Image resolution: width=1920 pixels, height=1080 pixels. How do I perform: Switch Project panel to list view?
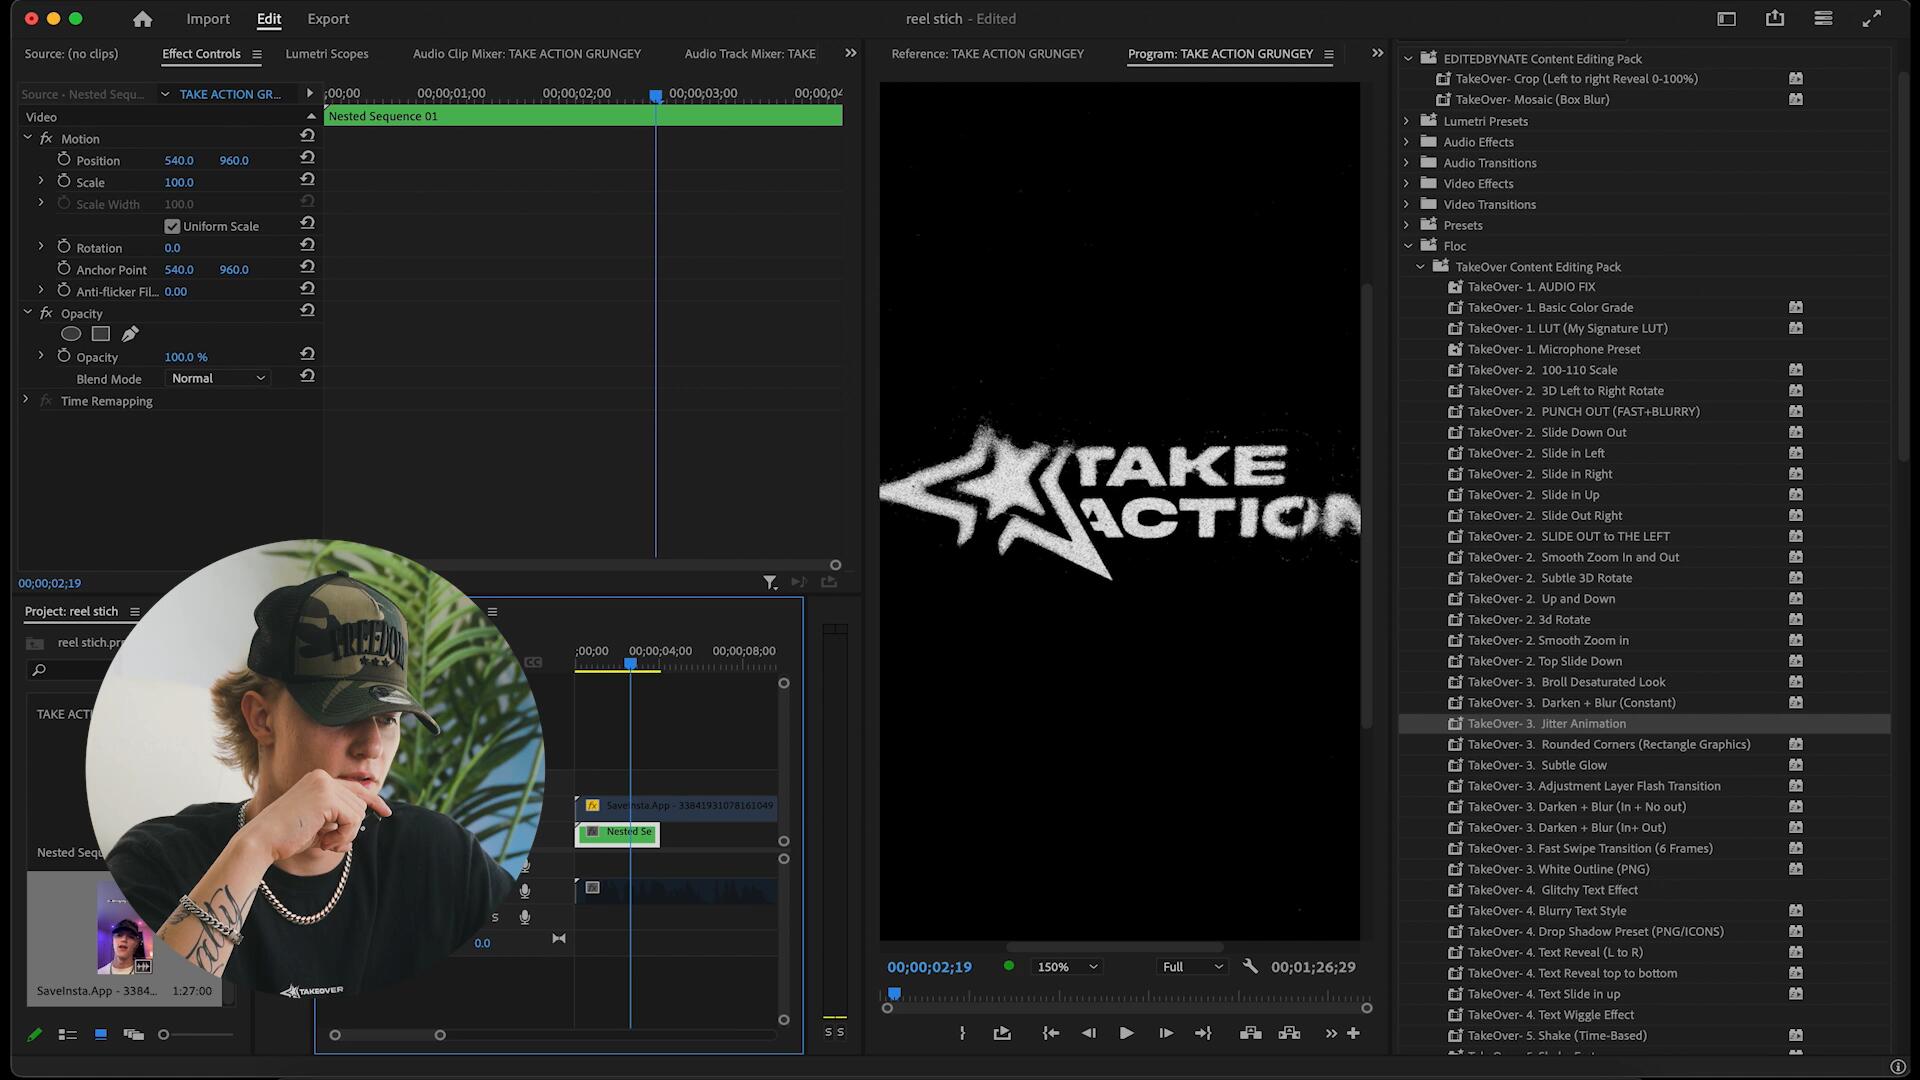[68, 1035]
